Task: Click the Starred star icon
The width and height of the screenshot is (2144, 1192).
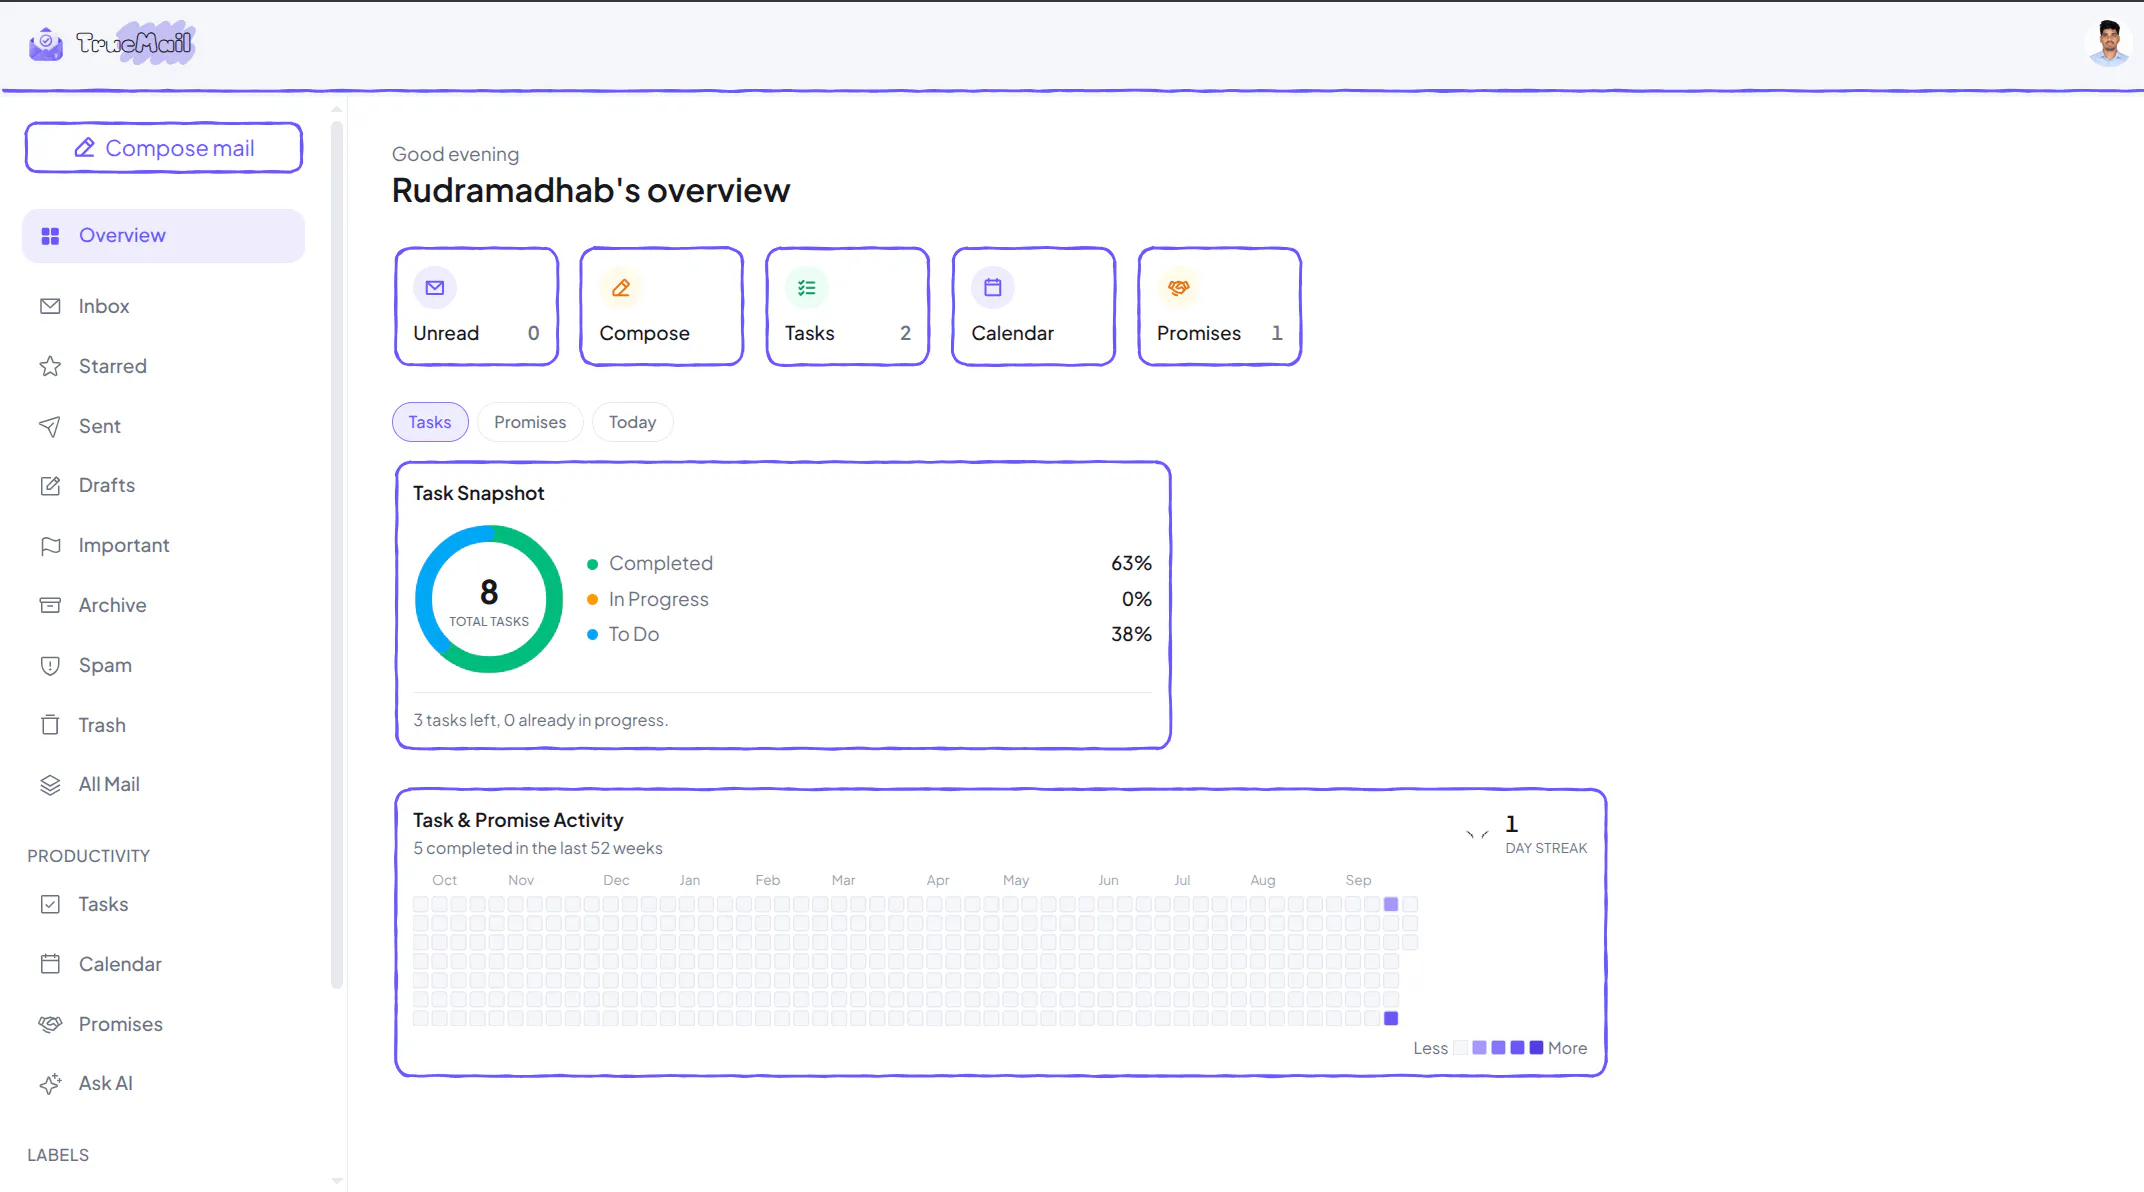Action: point(50,366)
